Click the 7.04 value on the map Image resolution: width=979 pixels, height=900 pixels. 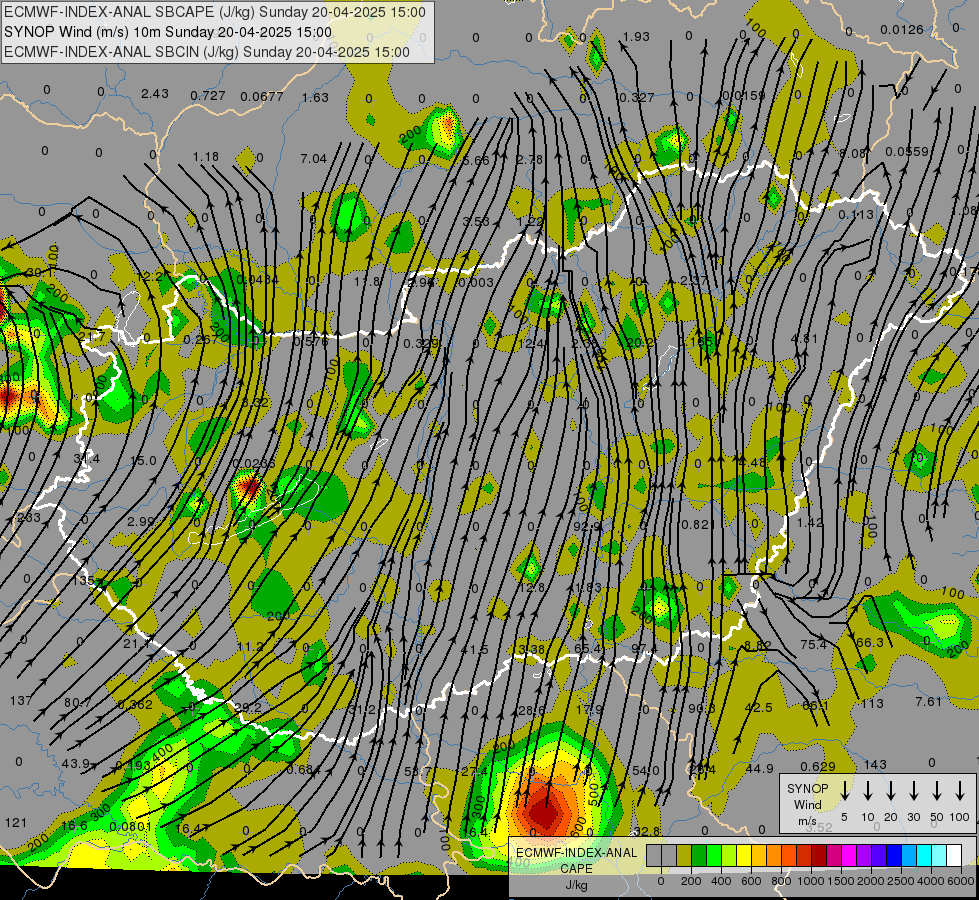(313, 159)
